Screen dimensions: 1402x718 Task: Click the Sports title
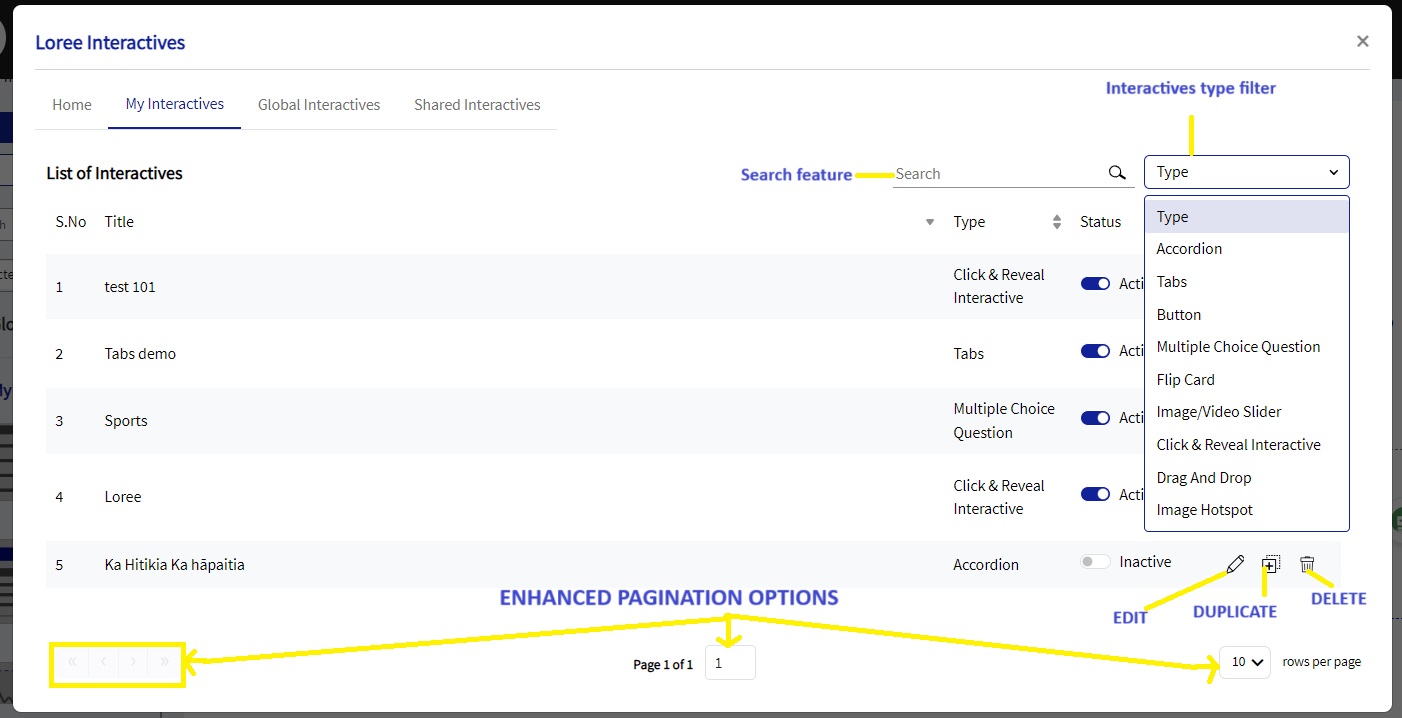126,421
